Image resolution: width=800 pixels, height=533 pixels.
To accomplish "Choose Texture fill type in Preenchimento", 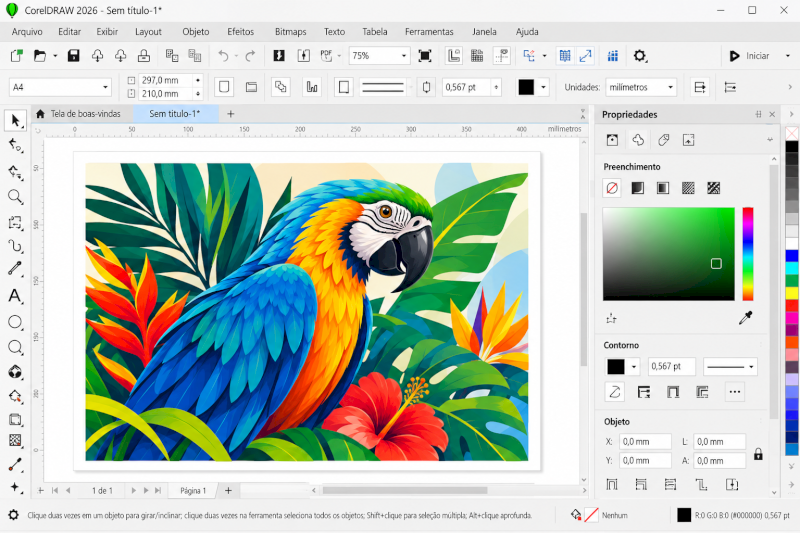I will pyautogui.click(x=714, y=188).
